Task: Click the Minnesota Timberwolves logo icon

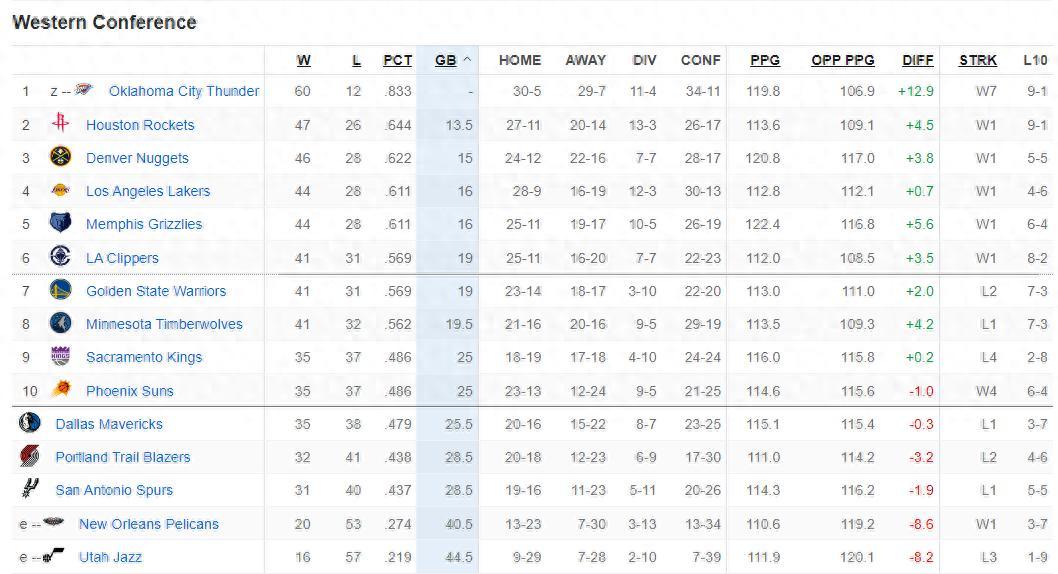Action: [60, 323]
